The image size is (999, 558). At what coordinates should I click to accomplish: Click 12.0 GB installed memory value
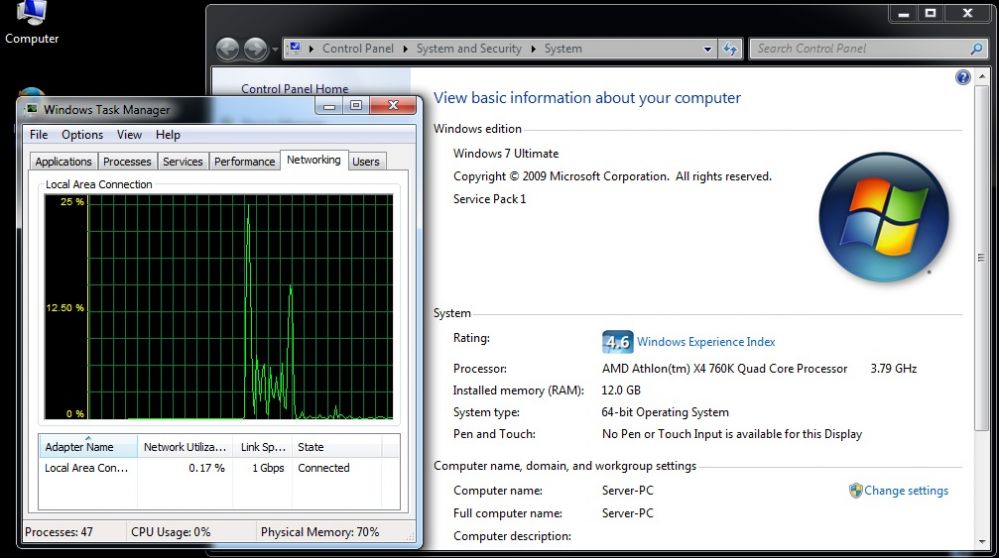pyautogui.click(x=621, y=390)
